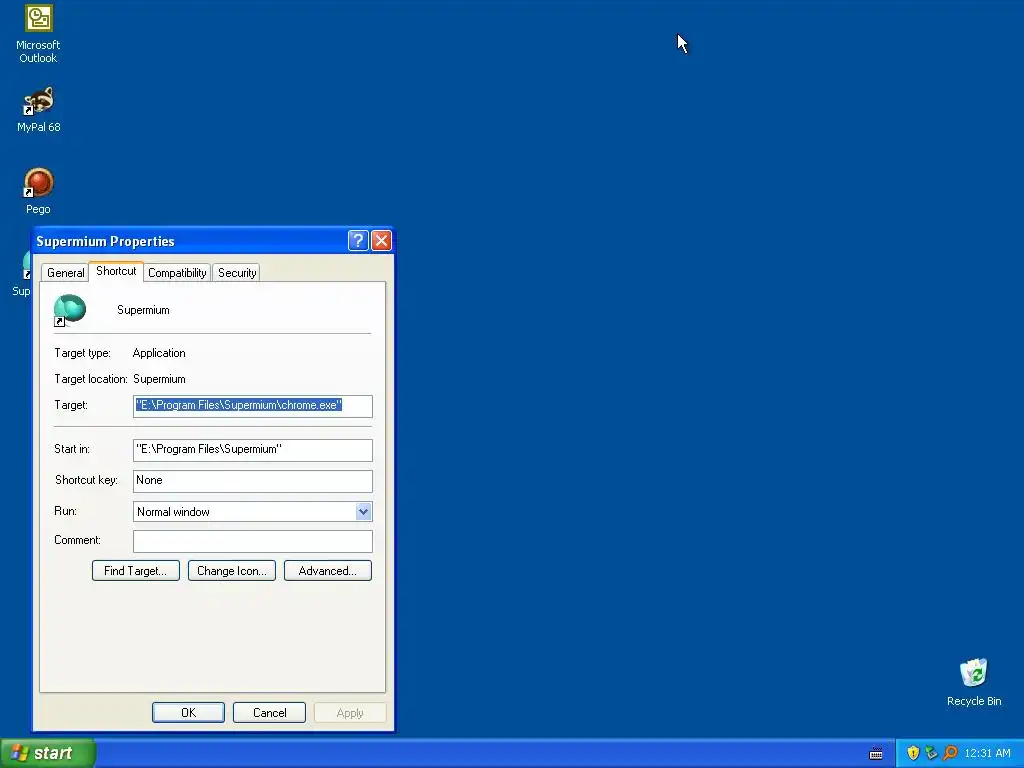Expand the Run window mode dropdown

(364, 511)
